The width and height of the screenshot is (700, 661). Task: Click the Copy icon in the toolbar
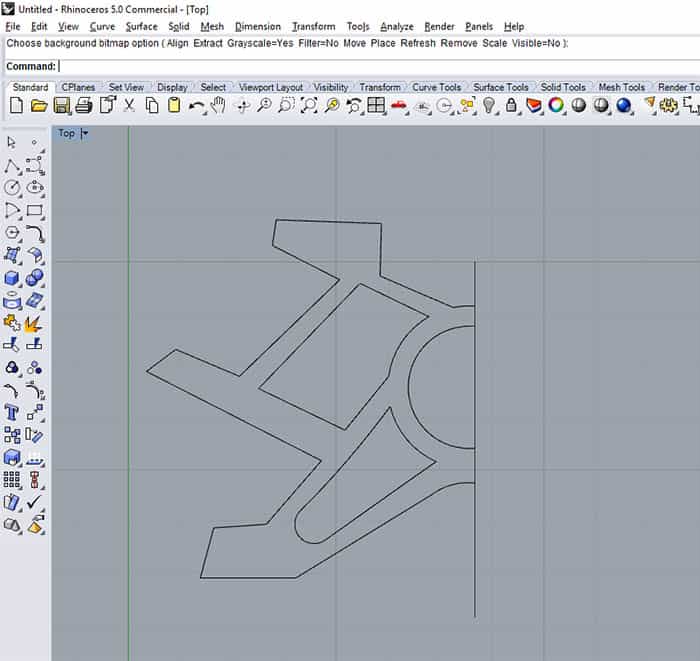(x=152, y=106)
